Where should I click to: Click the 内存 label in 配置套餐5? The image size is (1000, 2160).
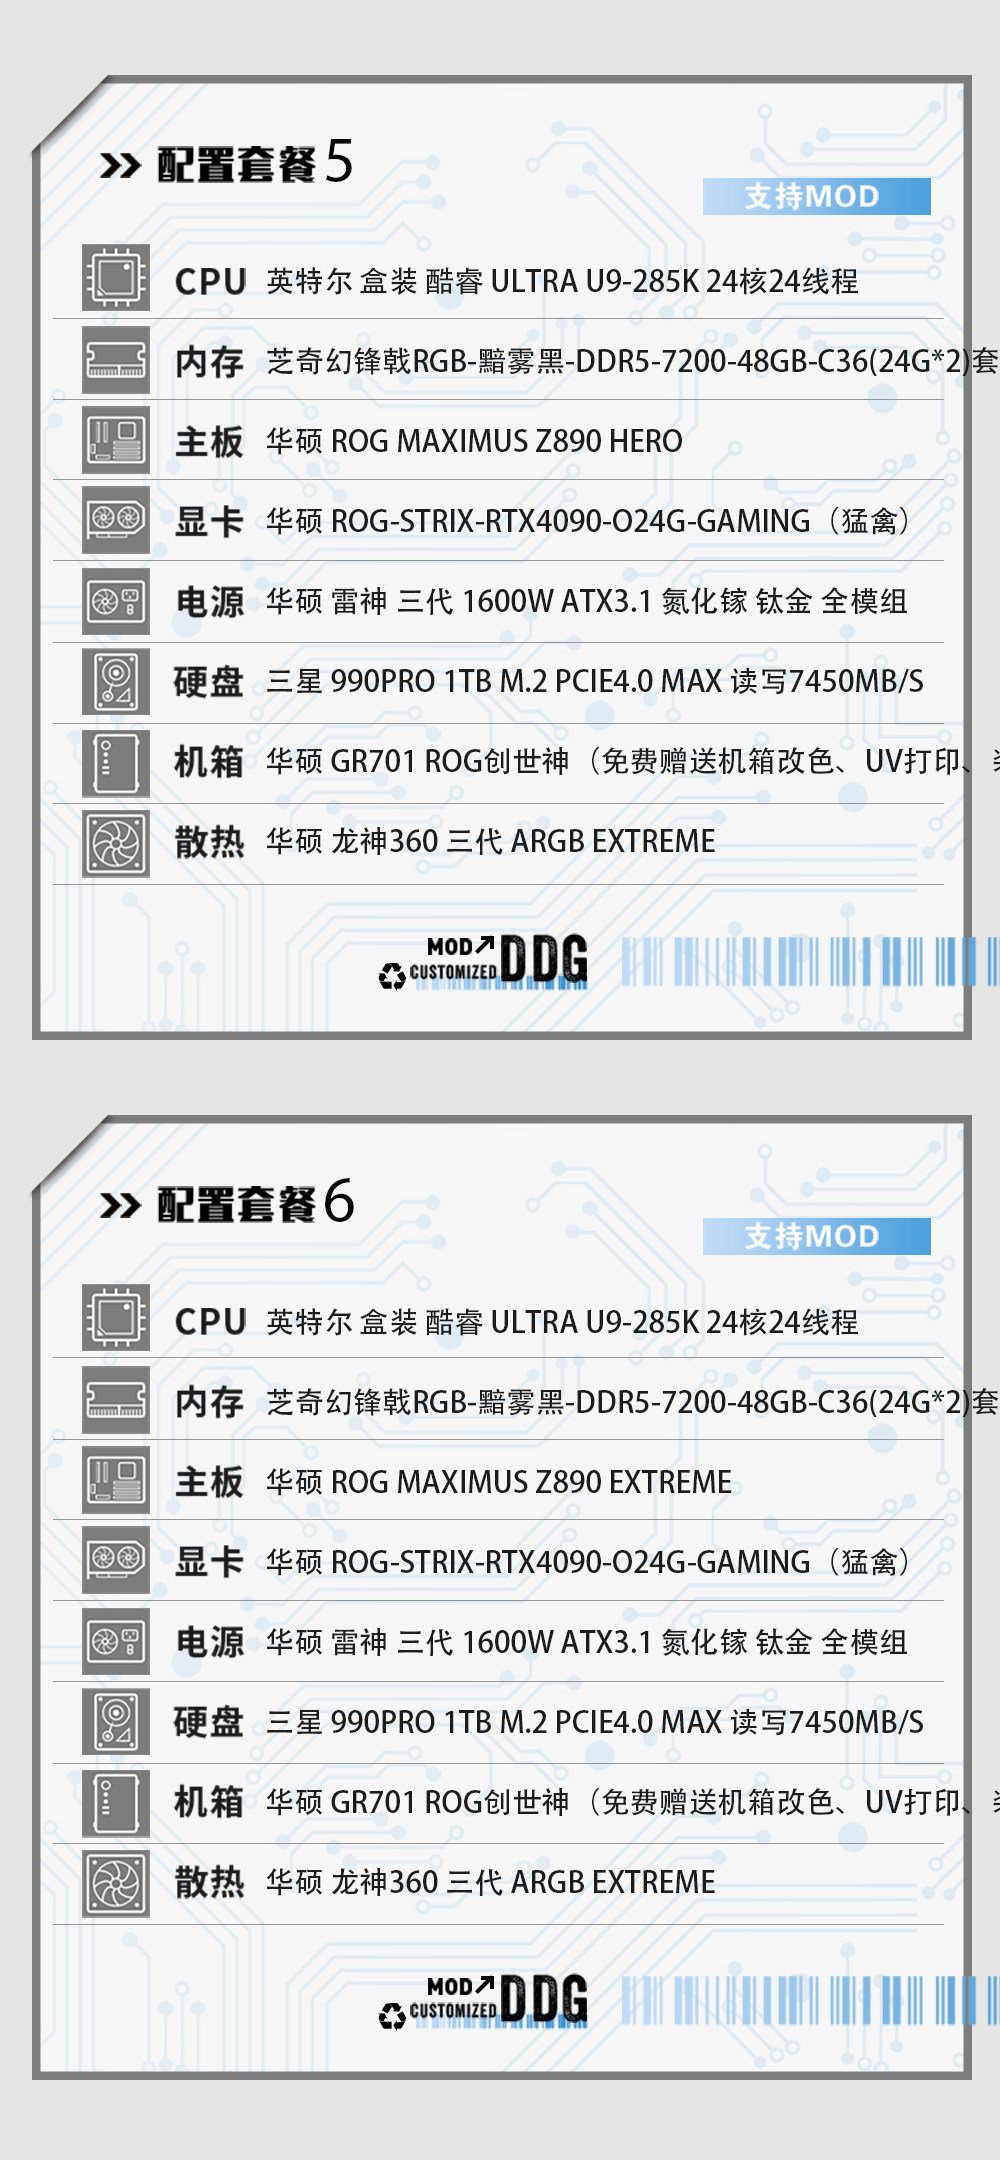pos(210,362)
